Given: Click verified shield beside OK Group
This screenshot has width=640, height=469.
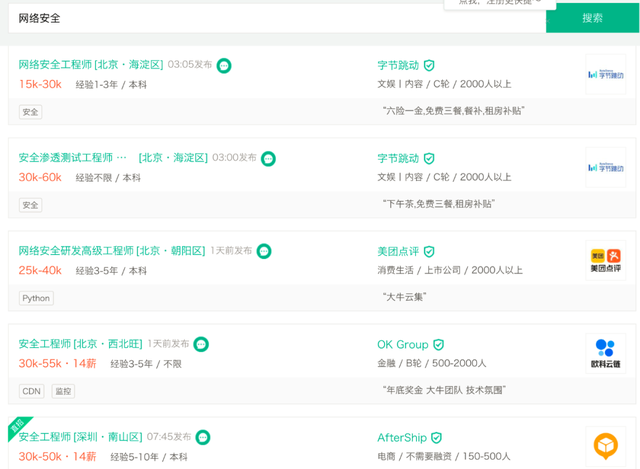Looking at the screenshot, I should pos(438,345).
